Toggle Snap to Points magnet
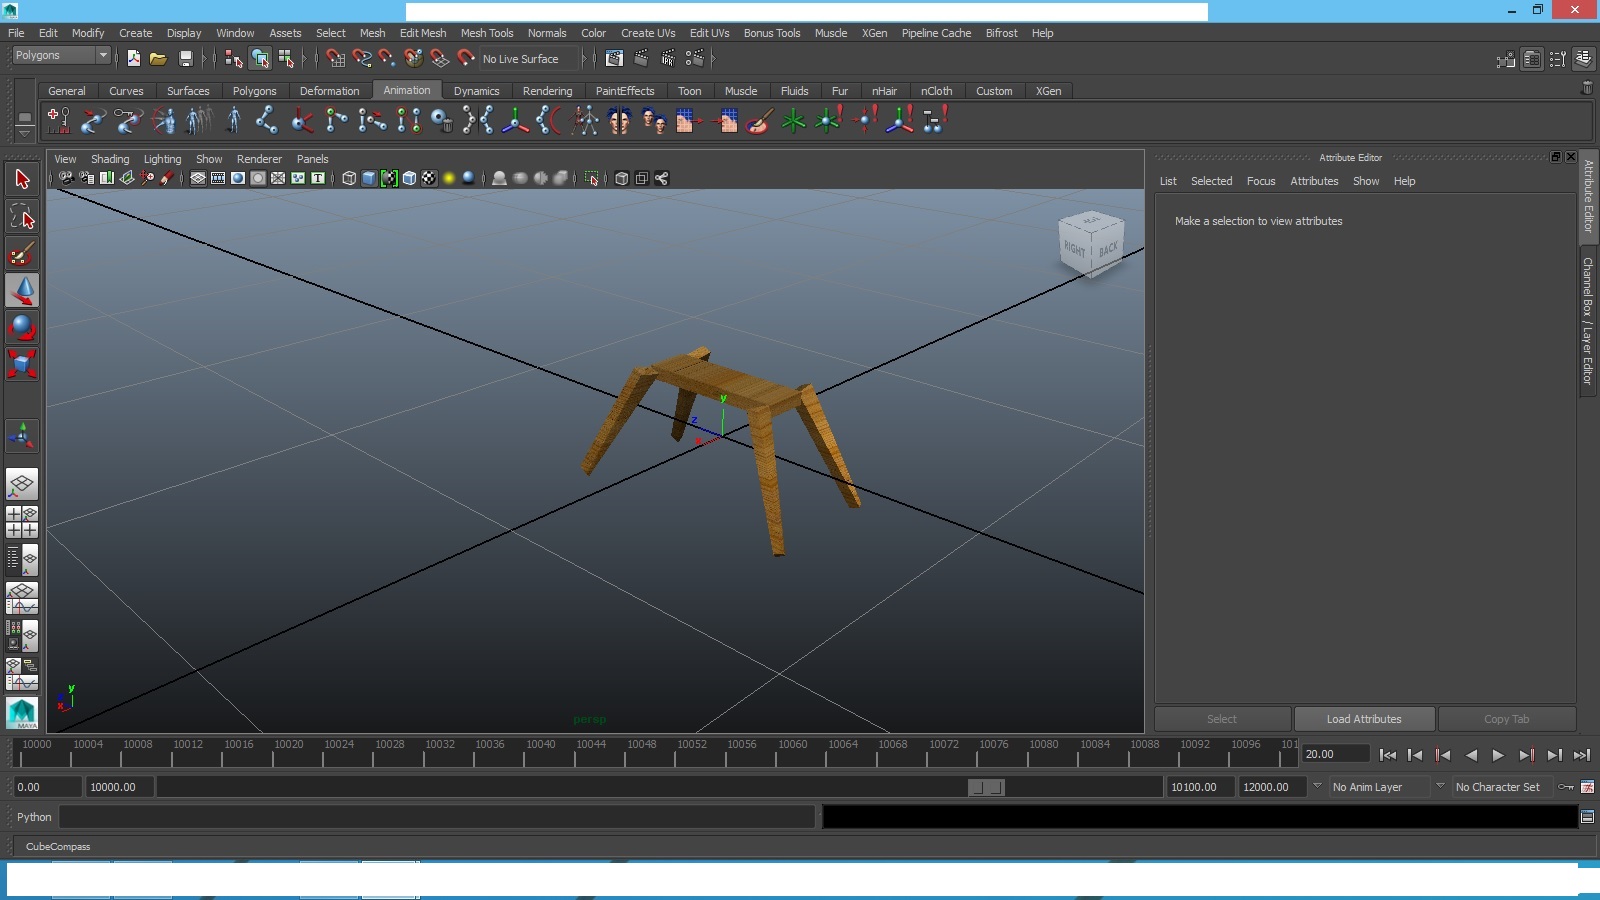This screenshot has width=1600, height=900. pyautogui.click(x=387, y=59)
